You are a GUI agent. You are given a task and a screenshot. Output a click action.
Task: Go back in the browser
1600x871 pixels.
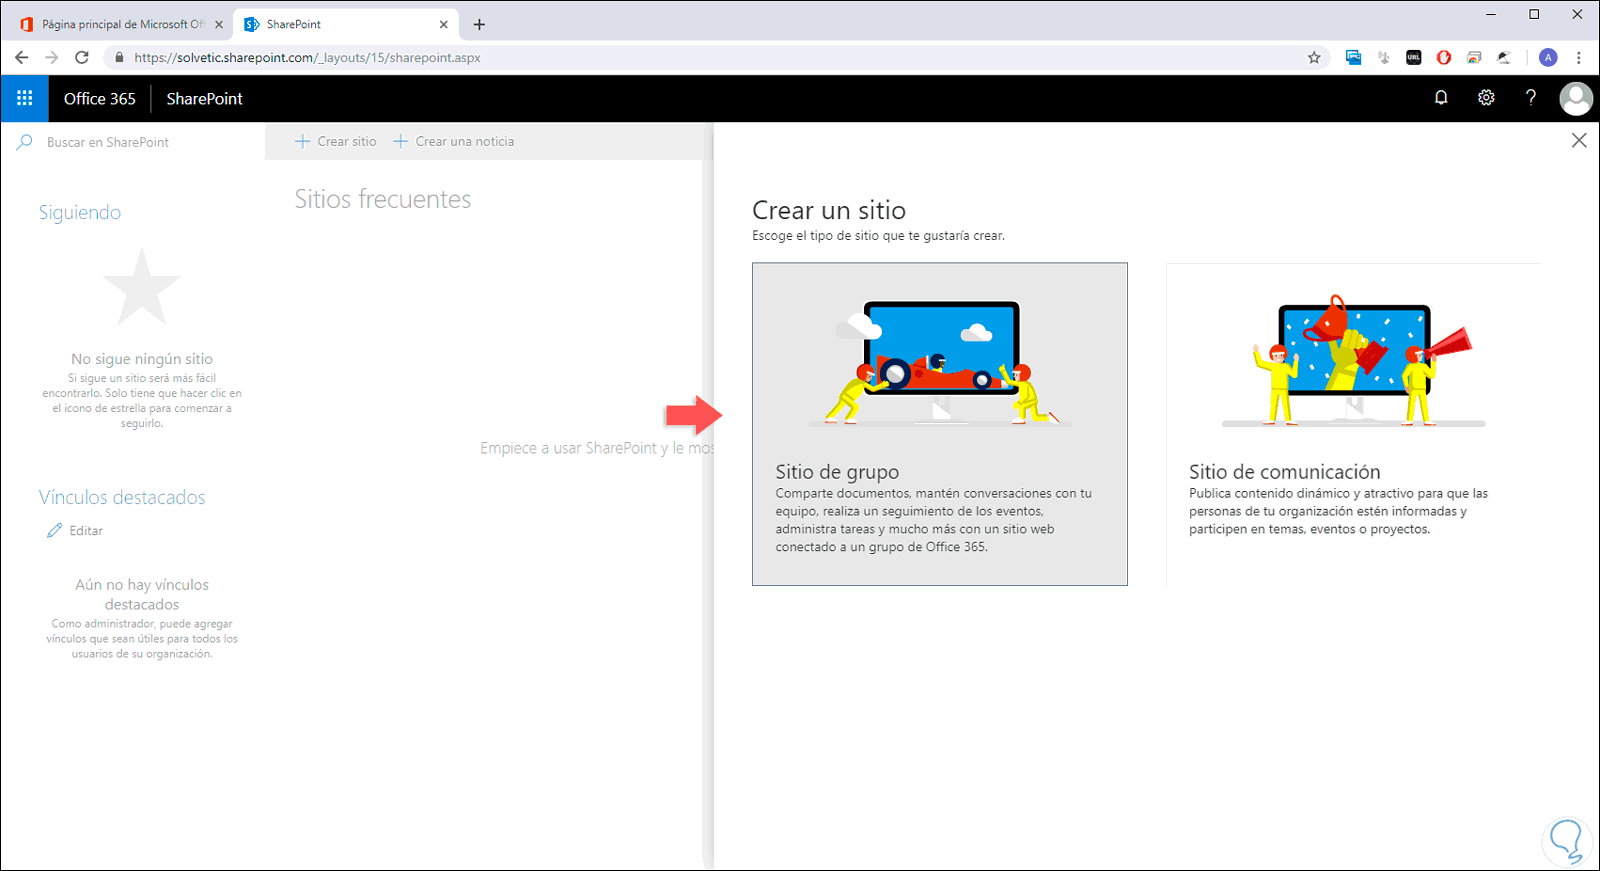coord(22,58)
